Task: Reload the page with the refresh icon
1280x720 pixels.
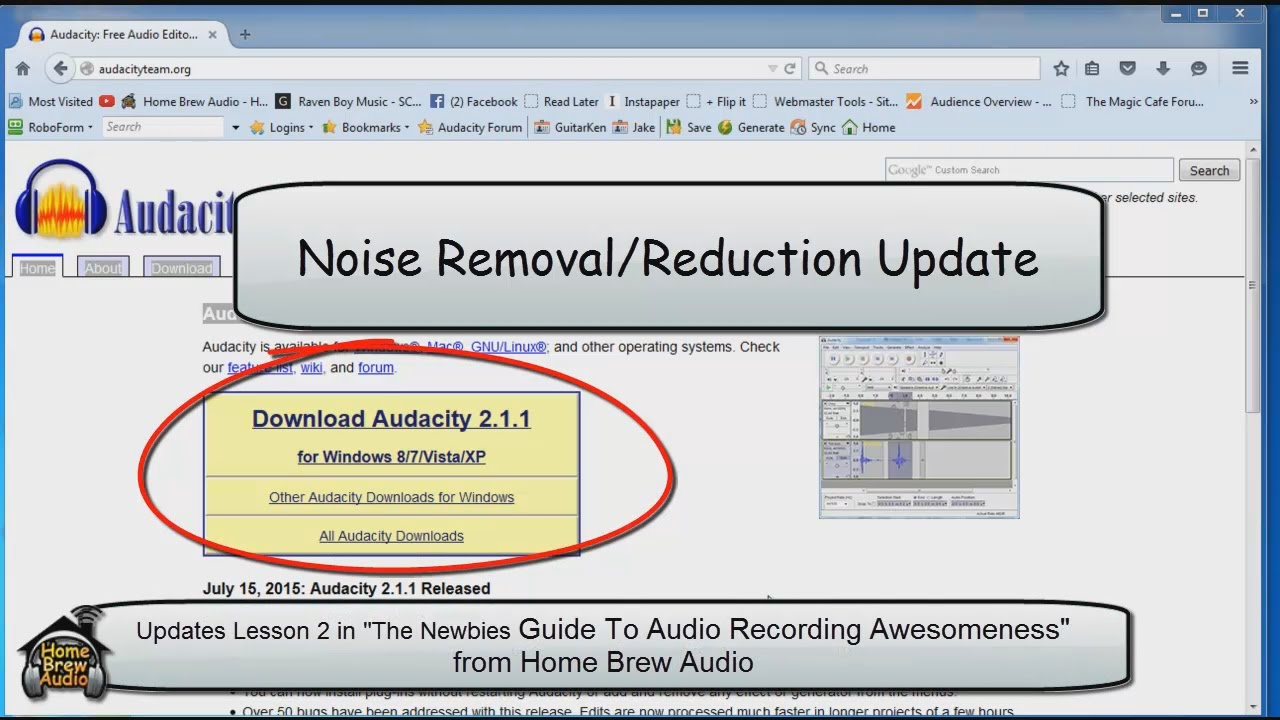Action: (790, 69)
